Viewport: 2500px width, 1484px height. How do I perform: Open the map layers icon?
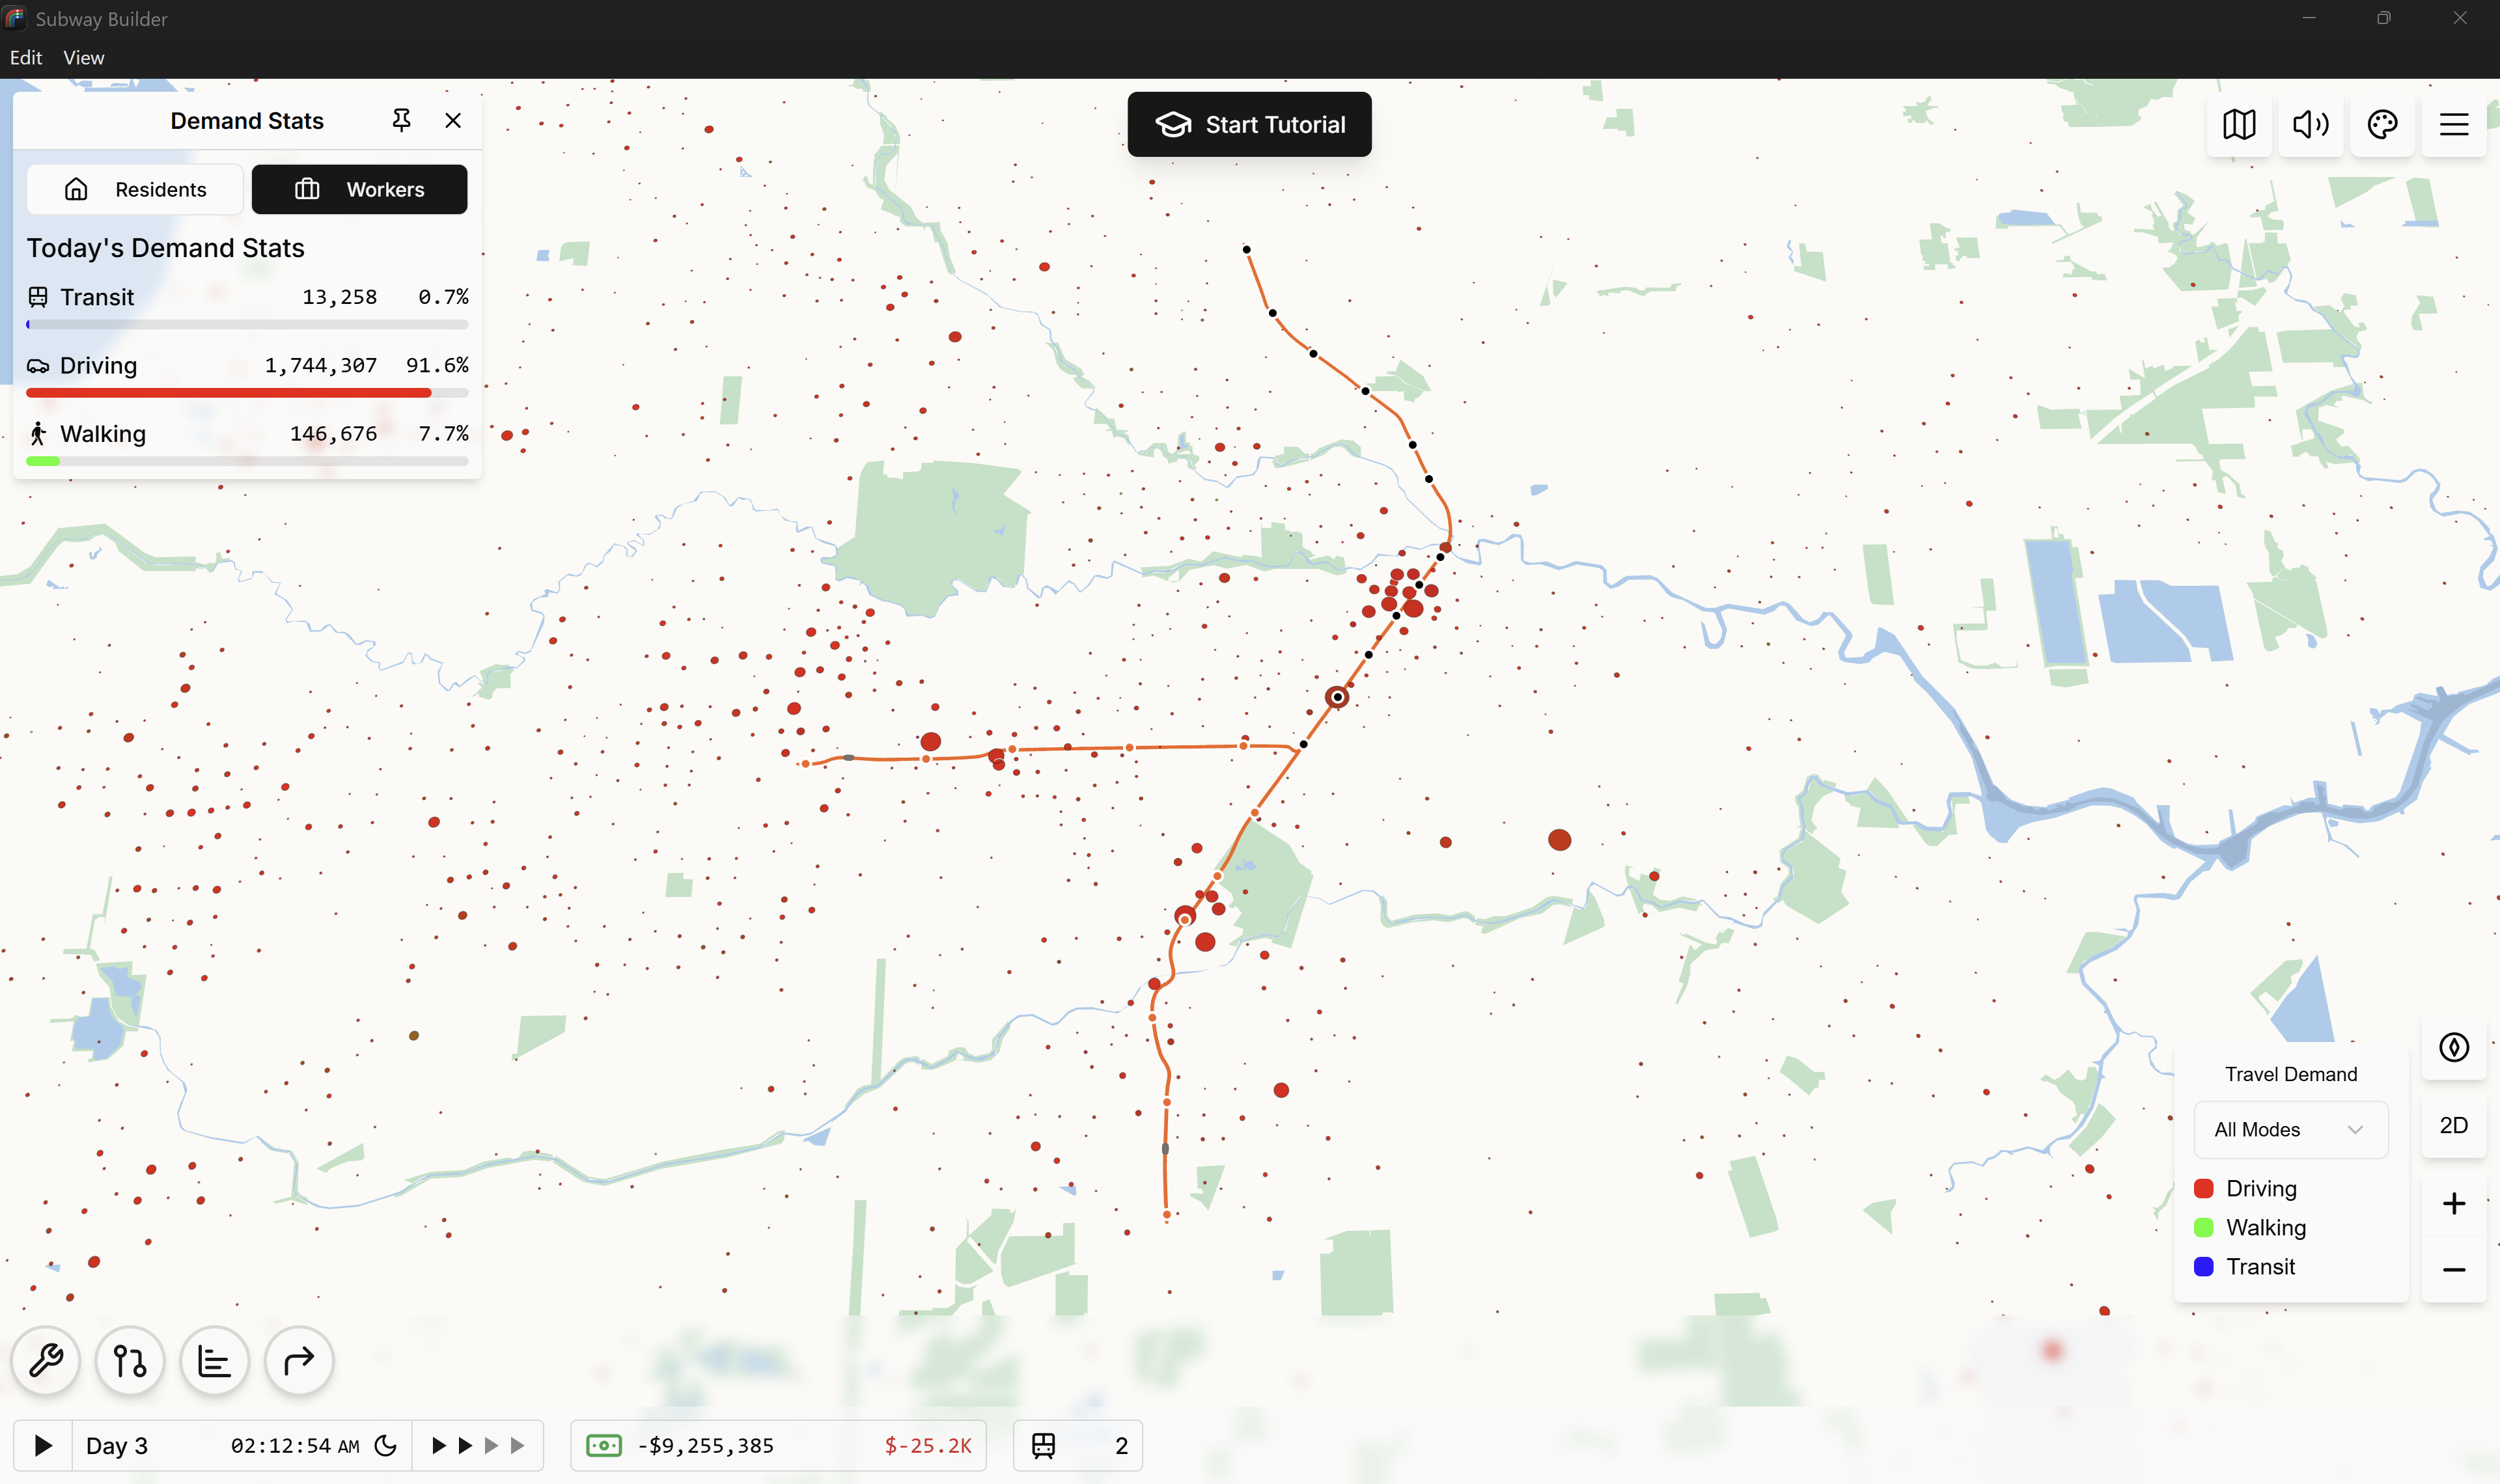coord(2239,125)
